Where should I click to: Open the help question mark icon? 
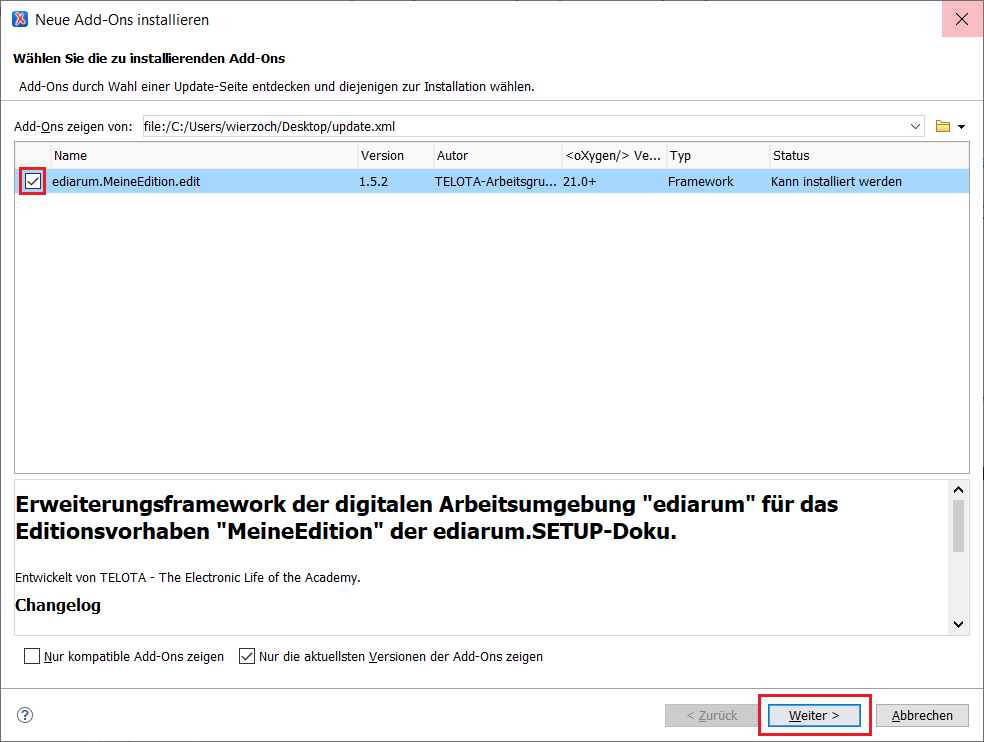25,715
